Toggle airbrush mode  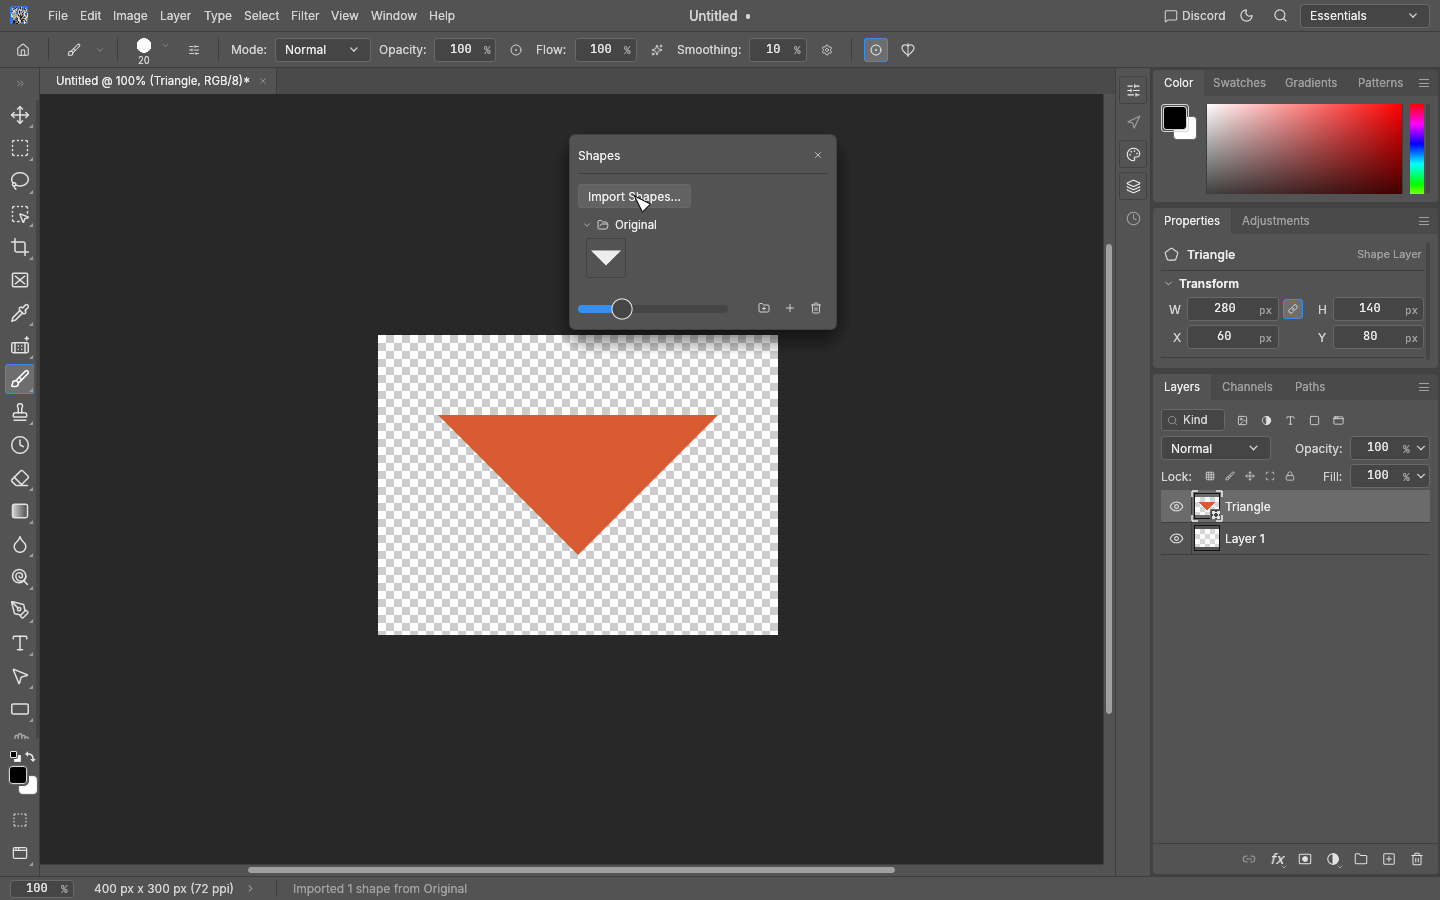pyautogui.click(x=657, y=50)
